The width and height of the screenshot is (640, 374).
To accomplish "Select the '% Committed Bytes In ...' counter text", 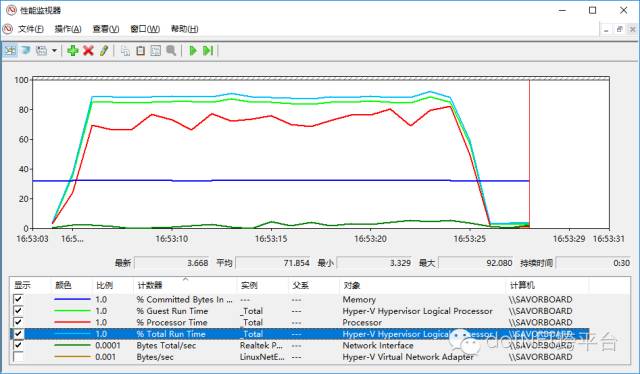I will (184, 299).
